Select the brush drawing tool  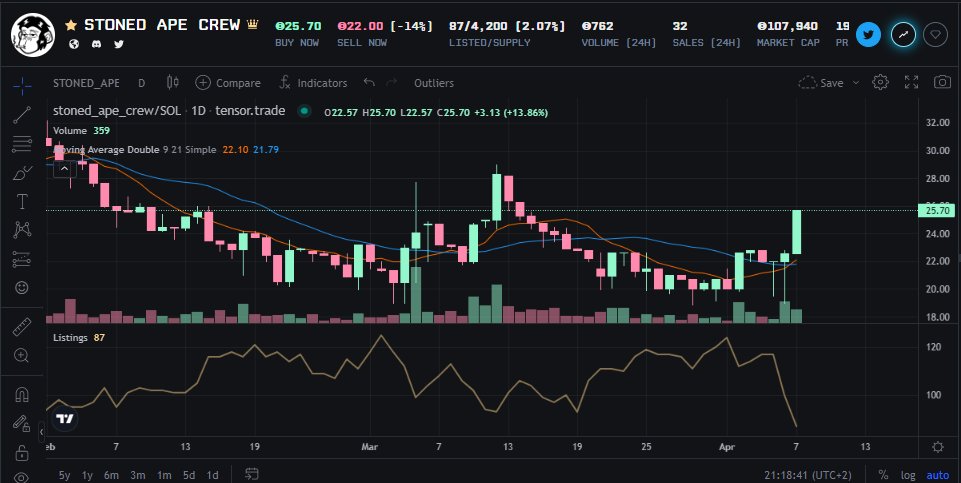coord(22,173)
